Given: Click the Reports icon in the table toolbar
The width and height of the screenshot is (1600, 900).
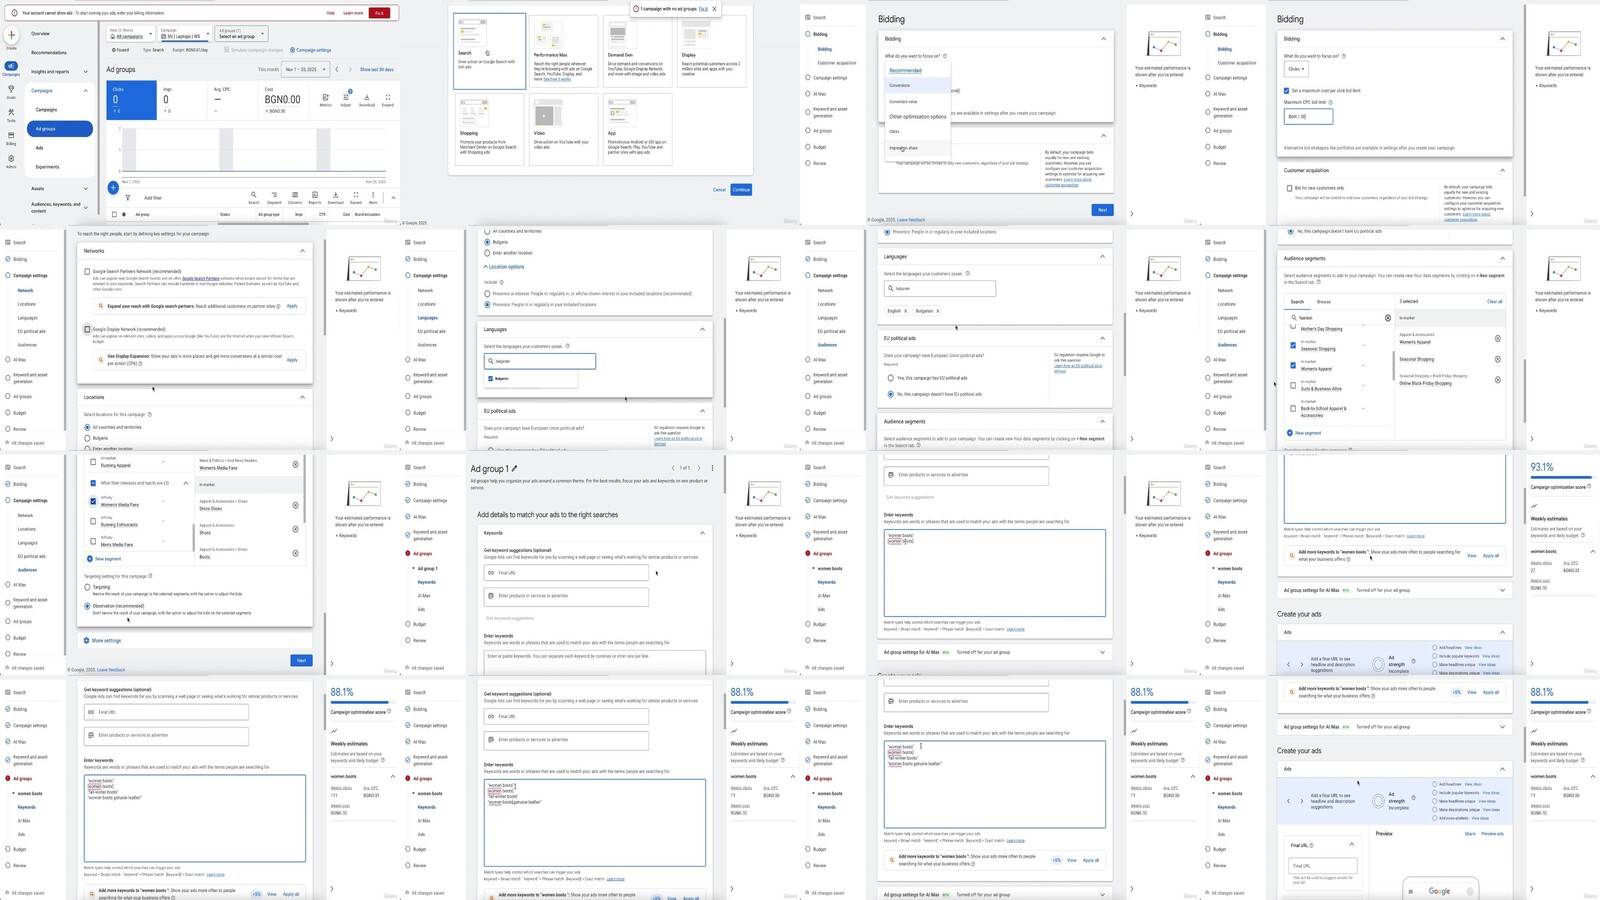Looking at the screenshot, I should (x=315, y=195).
